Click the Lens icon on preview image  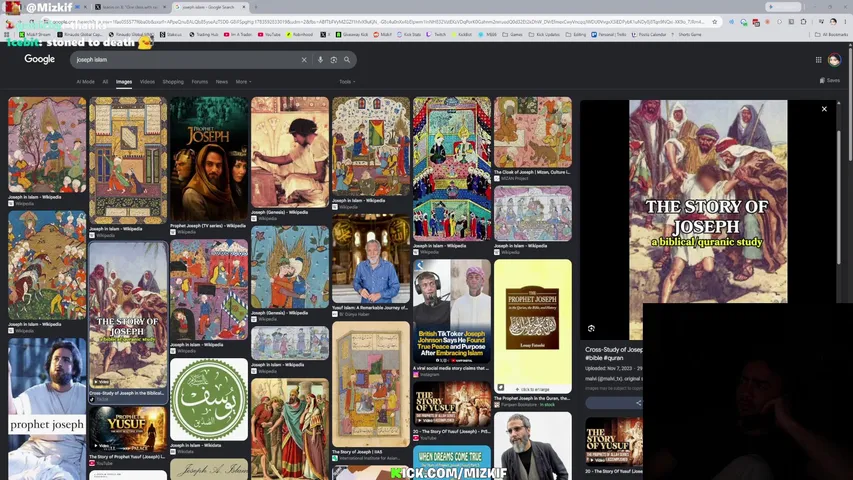(x=591, y=328)
